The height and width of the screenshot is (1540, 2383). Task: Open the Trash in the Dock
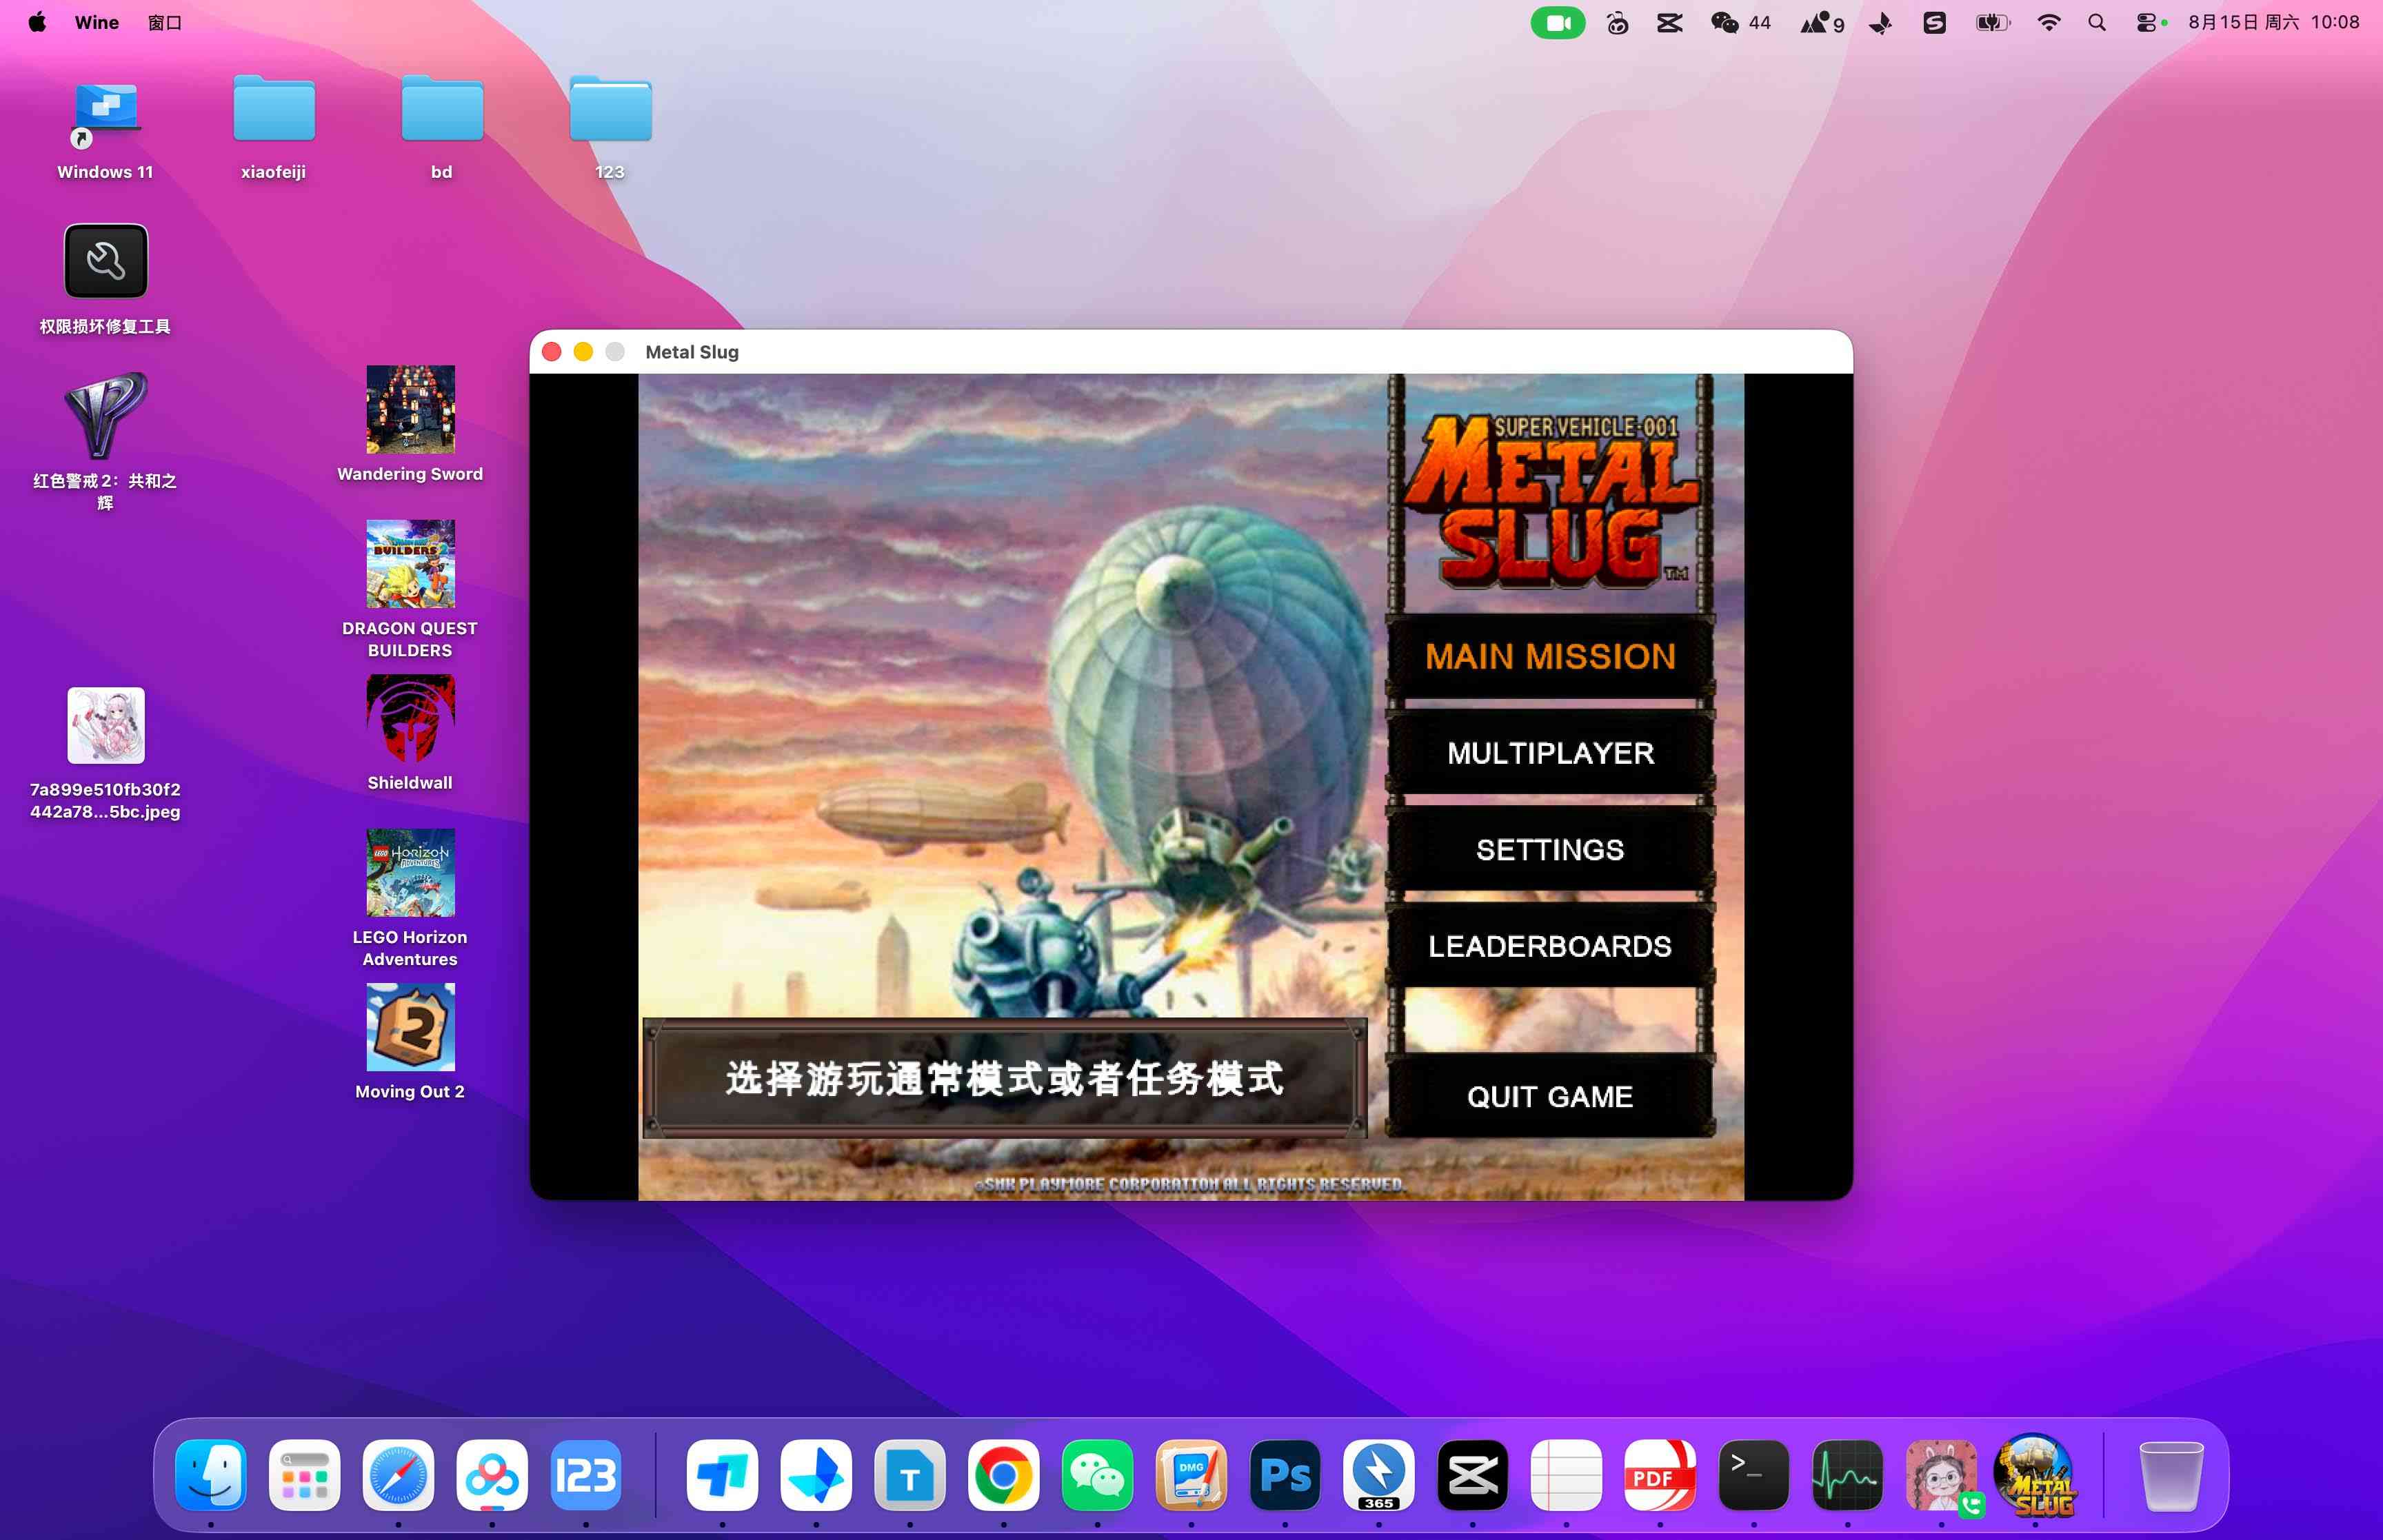2171,1475
